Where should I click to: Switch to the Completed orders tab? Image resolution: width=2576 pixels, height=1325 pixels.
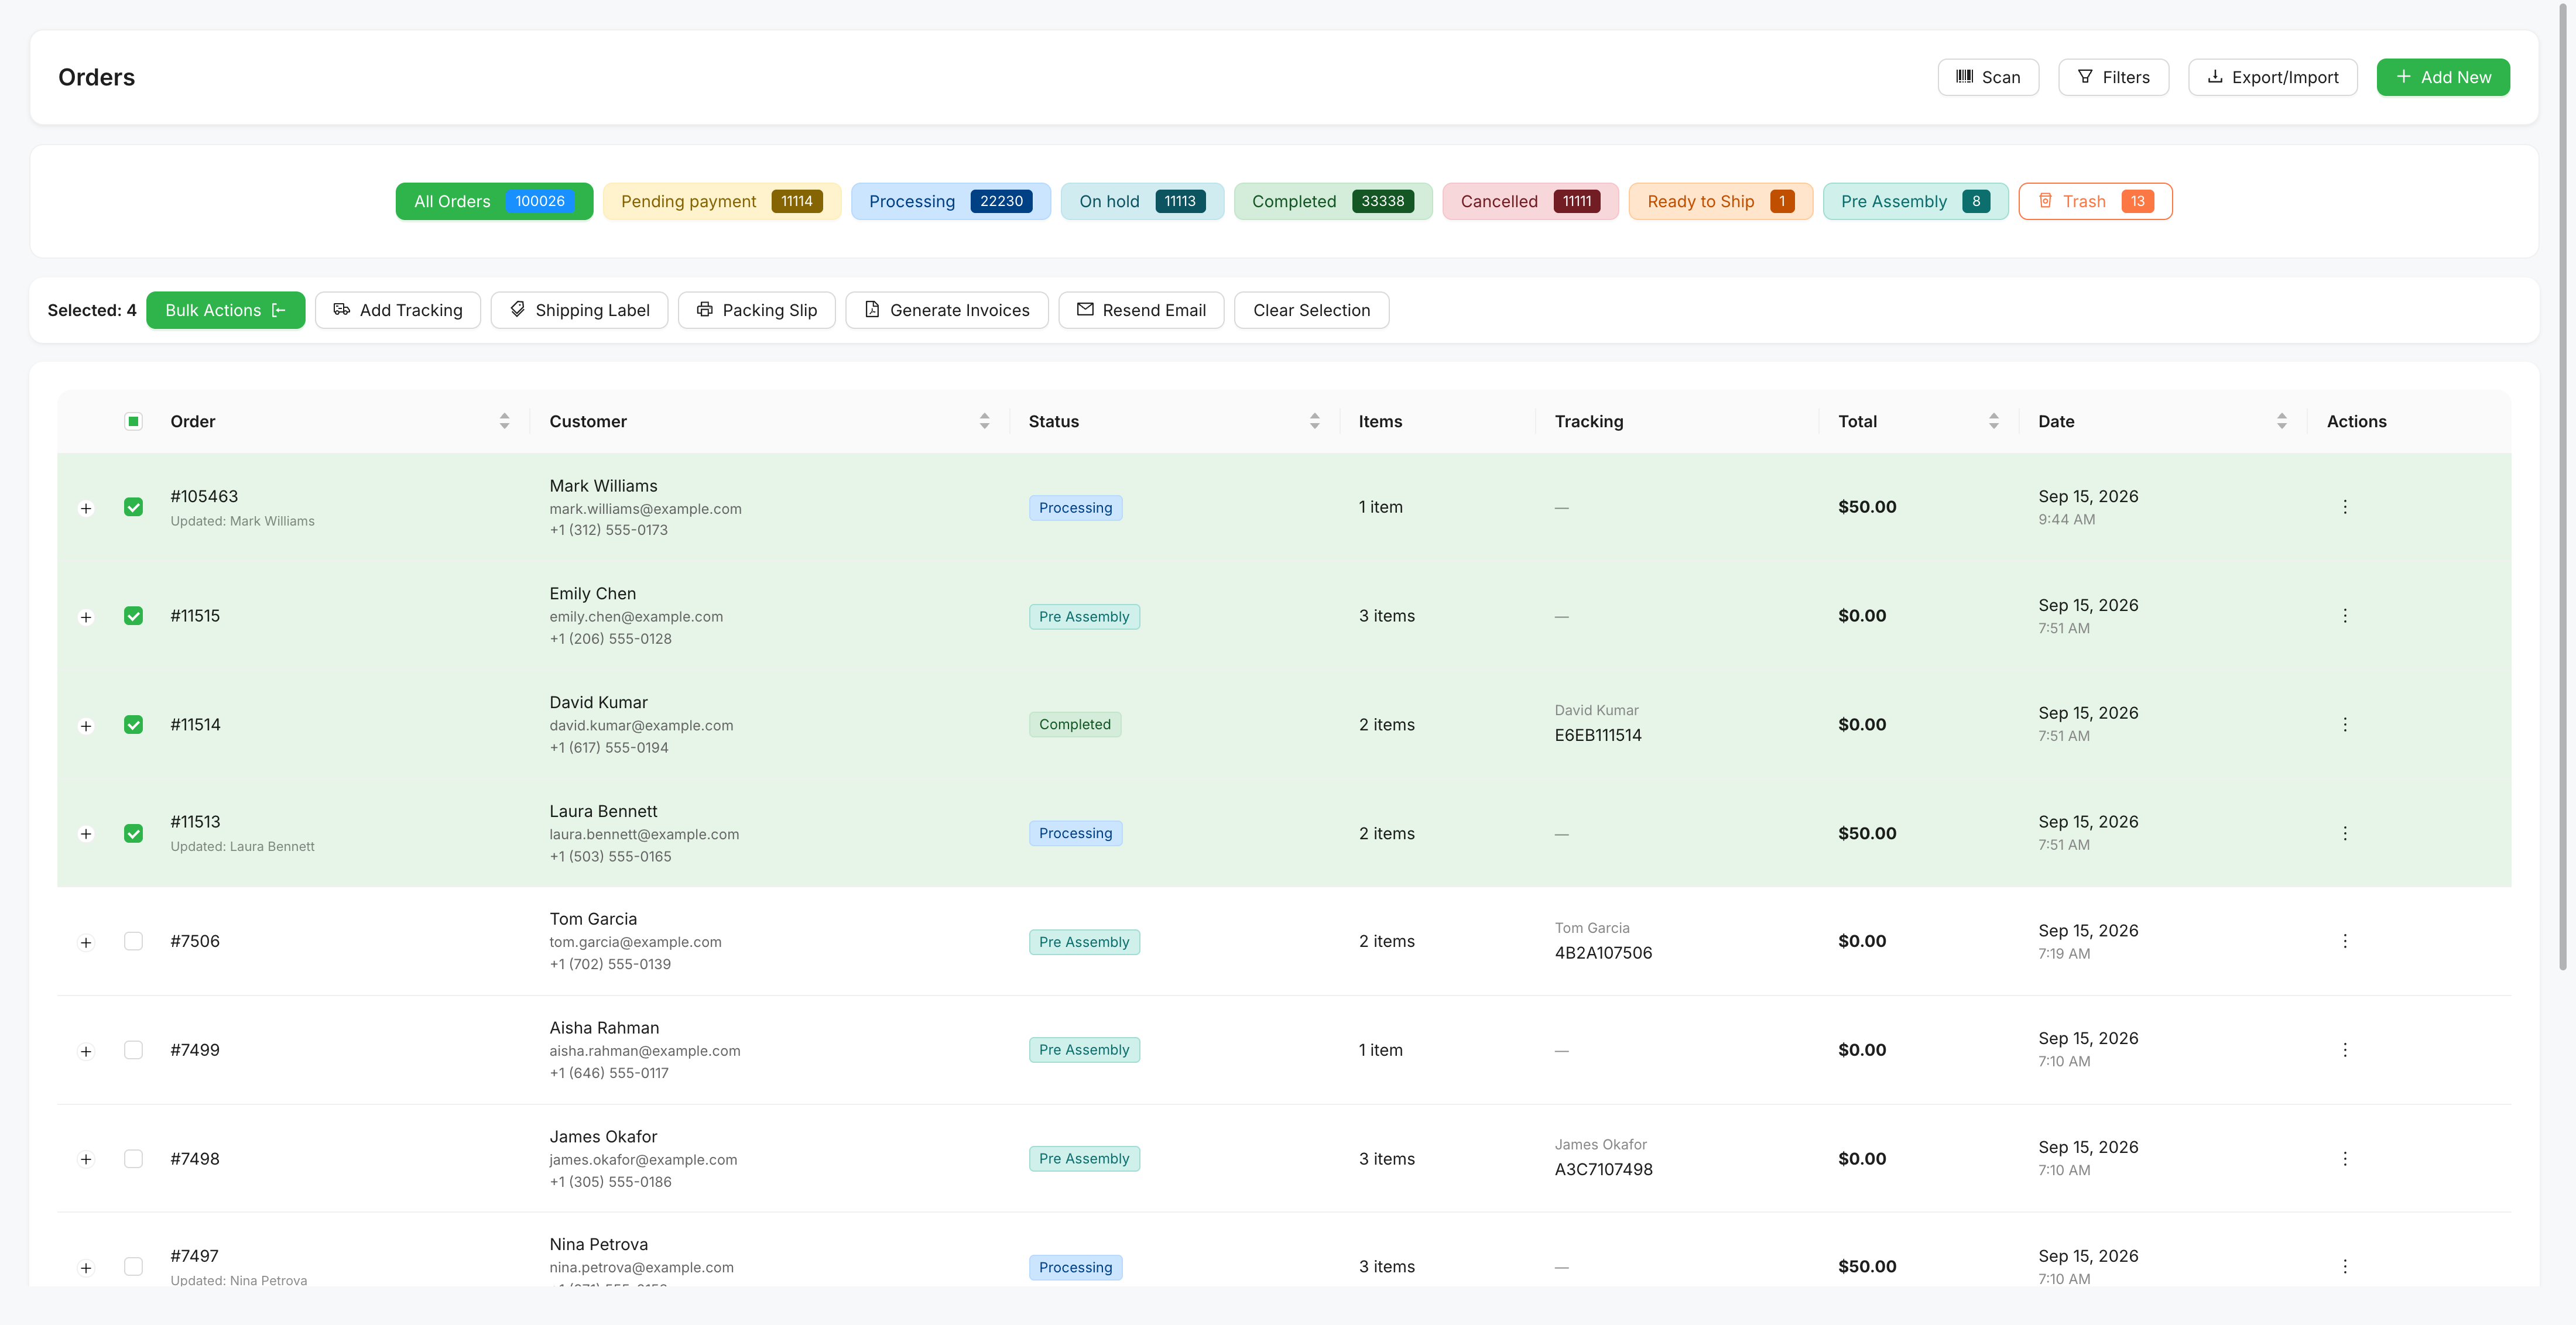coord(1332,201)
